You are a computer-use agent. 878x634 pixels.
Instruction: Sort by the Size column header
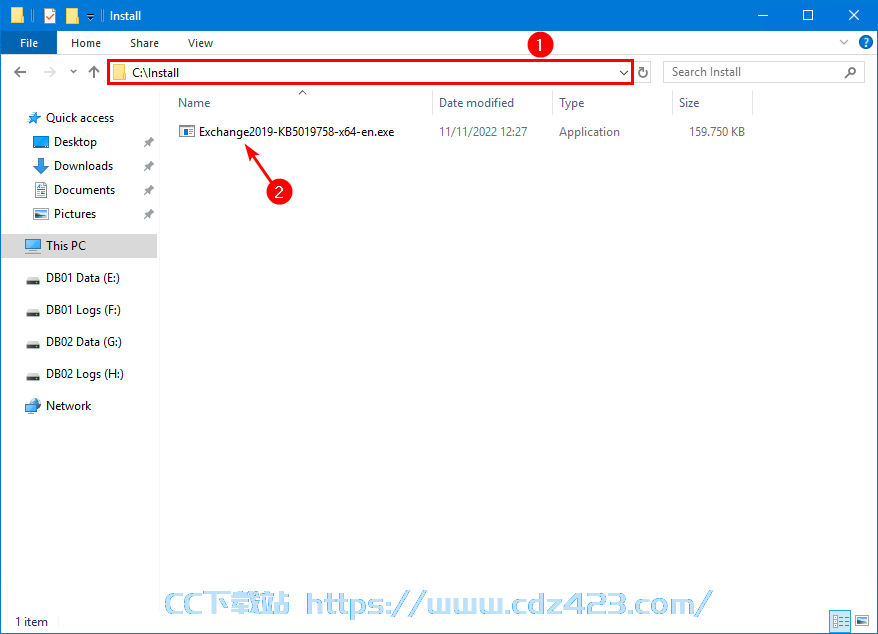pos(689,103)
